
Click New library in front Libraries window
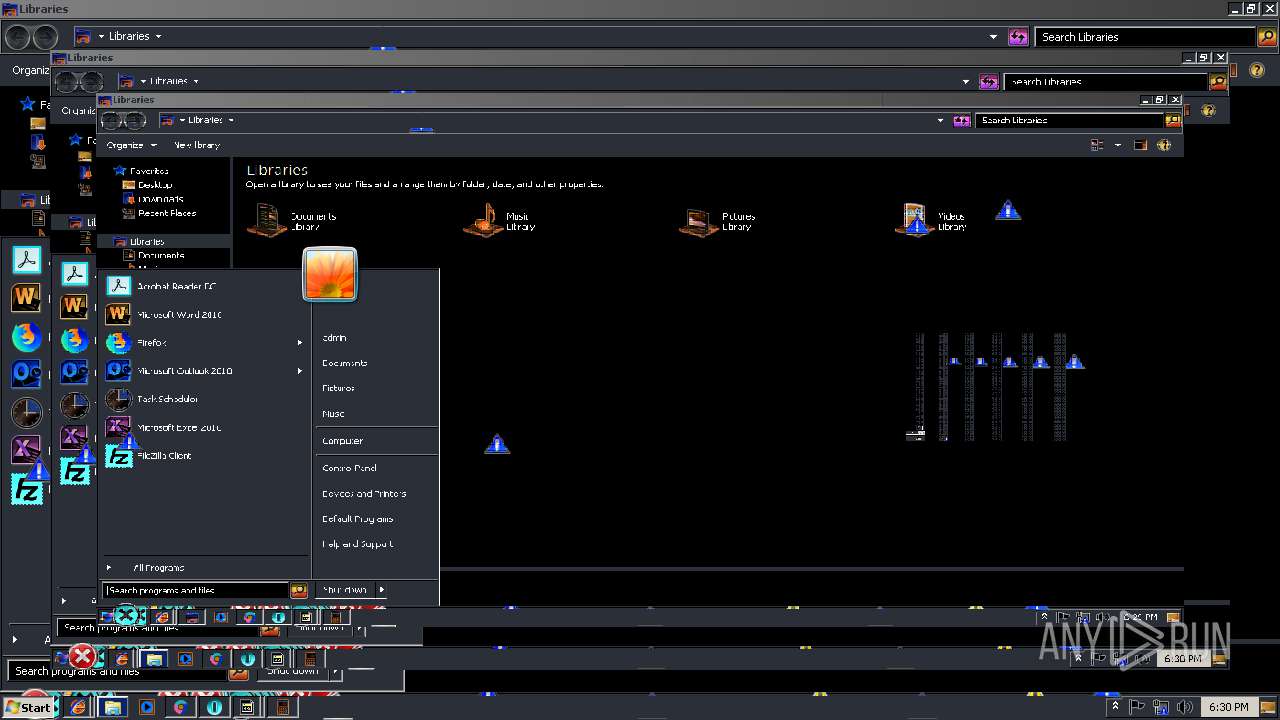click(196, 145)
